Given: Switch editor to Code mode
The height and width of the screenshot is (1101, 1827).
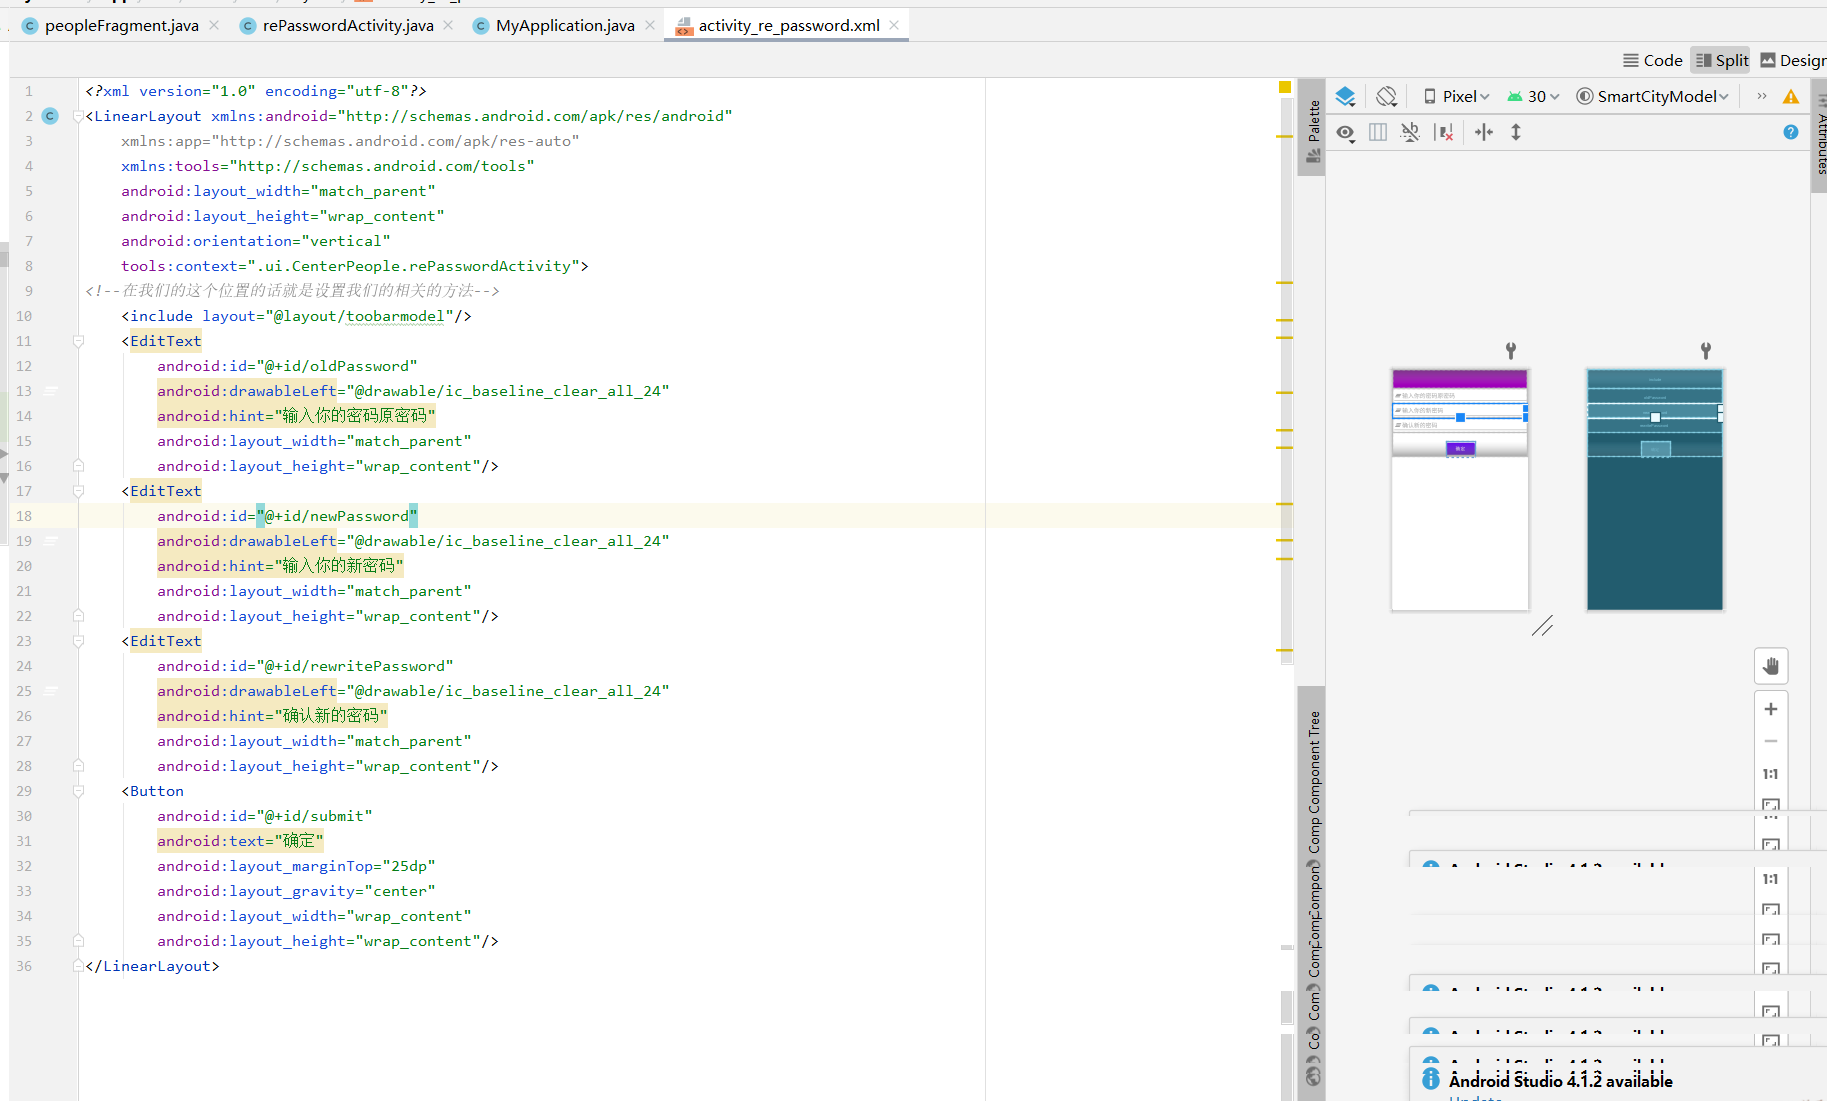Looking at the screenshot, I should click(1652, 60).
